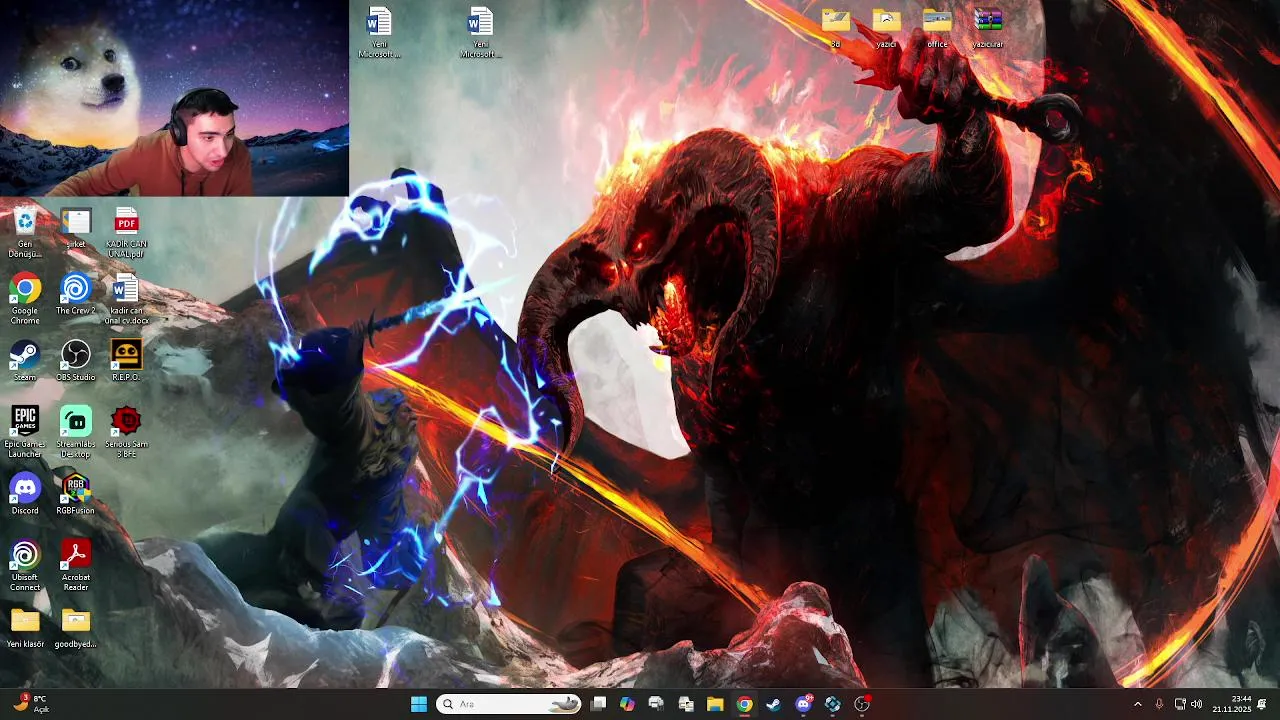Open the goodbyed... folder on the desktop
This screenshot has height=720, width=1280.
pyautogui.click(x=76, y=629)
